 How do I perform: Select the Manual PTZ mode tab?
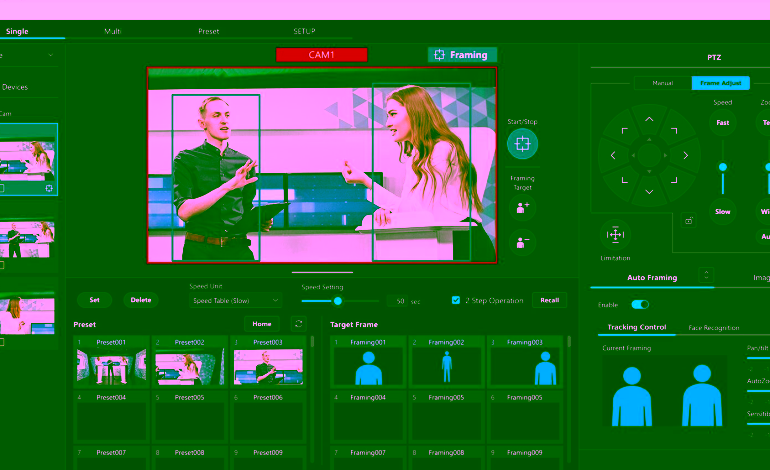pos(662,83)
